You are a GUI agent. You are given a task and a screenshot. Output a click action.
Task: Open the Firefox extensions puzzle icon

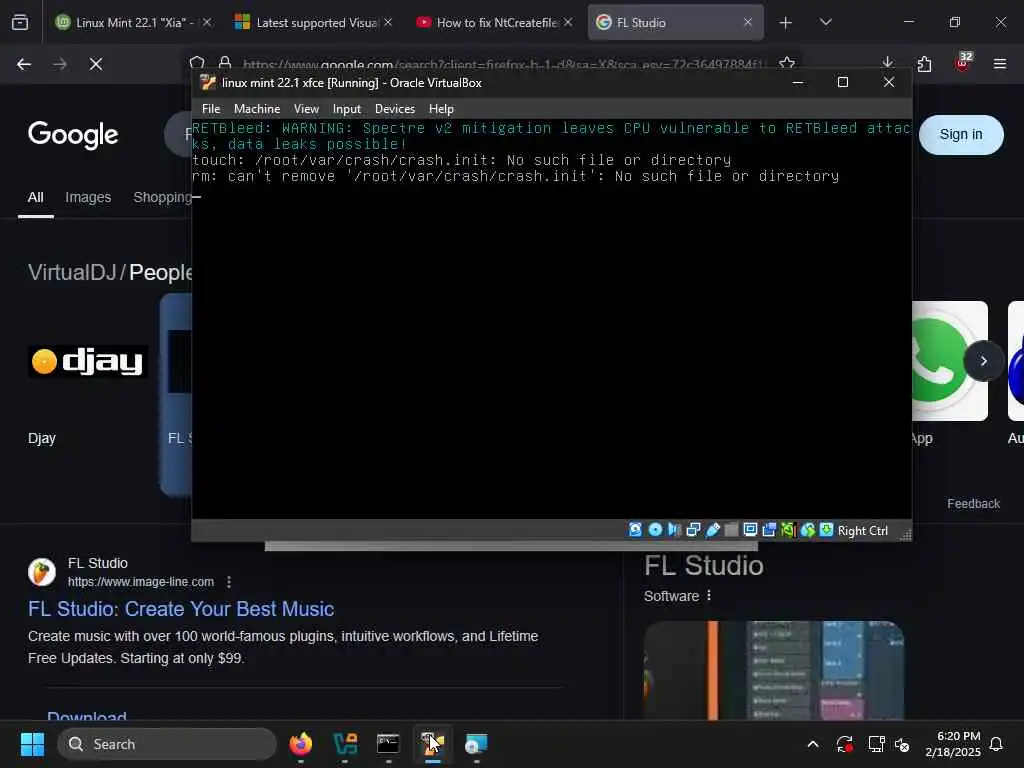[x=924, y=64]
